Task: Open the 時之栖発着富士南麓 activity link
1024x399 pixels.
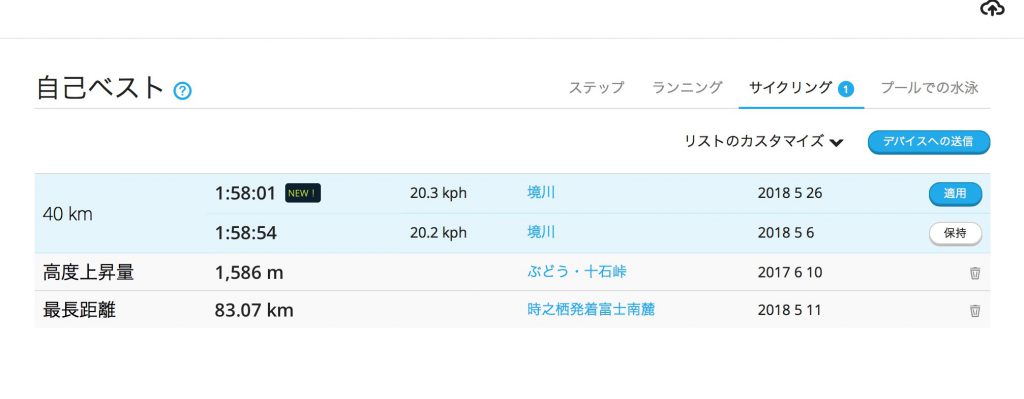Action: click(591, 310)
